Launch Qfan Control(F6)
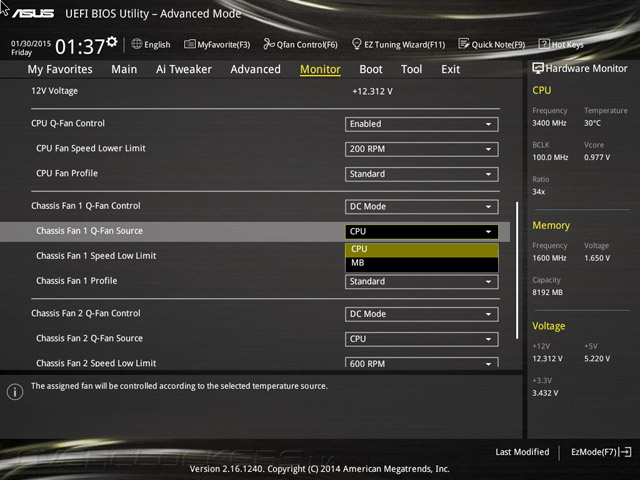The width and height of the screenshot is (640, 480). point(300,44)
